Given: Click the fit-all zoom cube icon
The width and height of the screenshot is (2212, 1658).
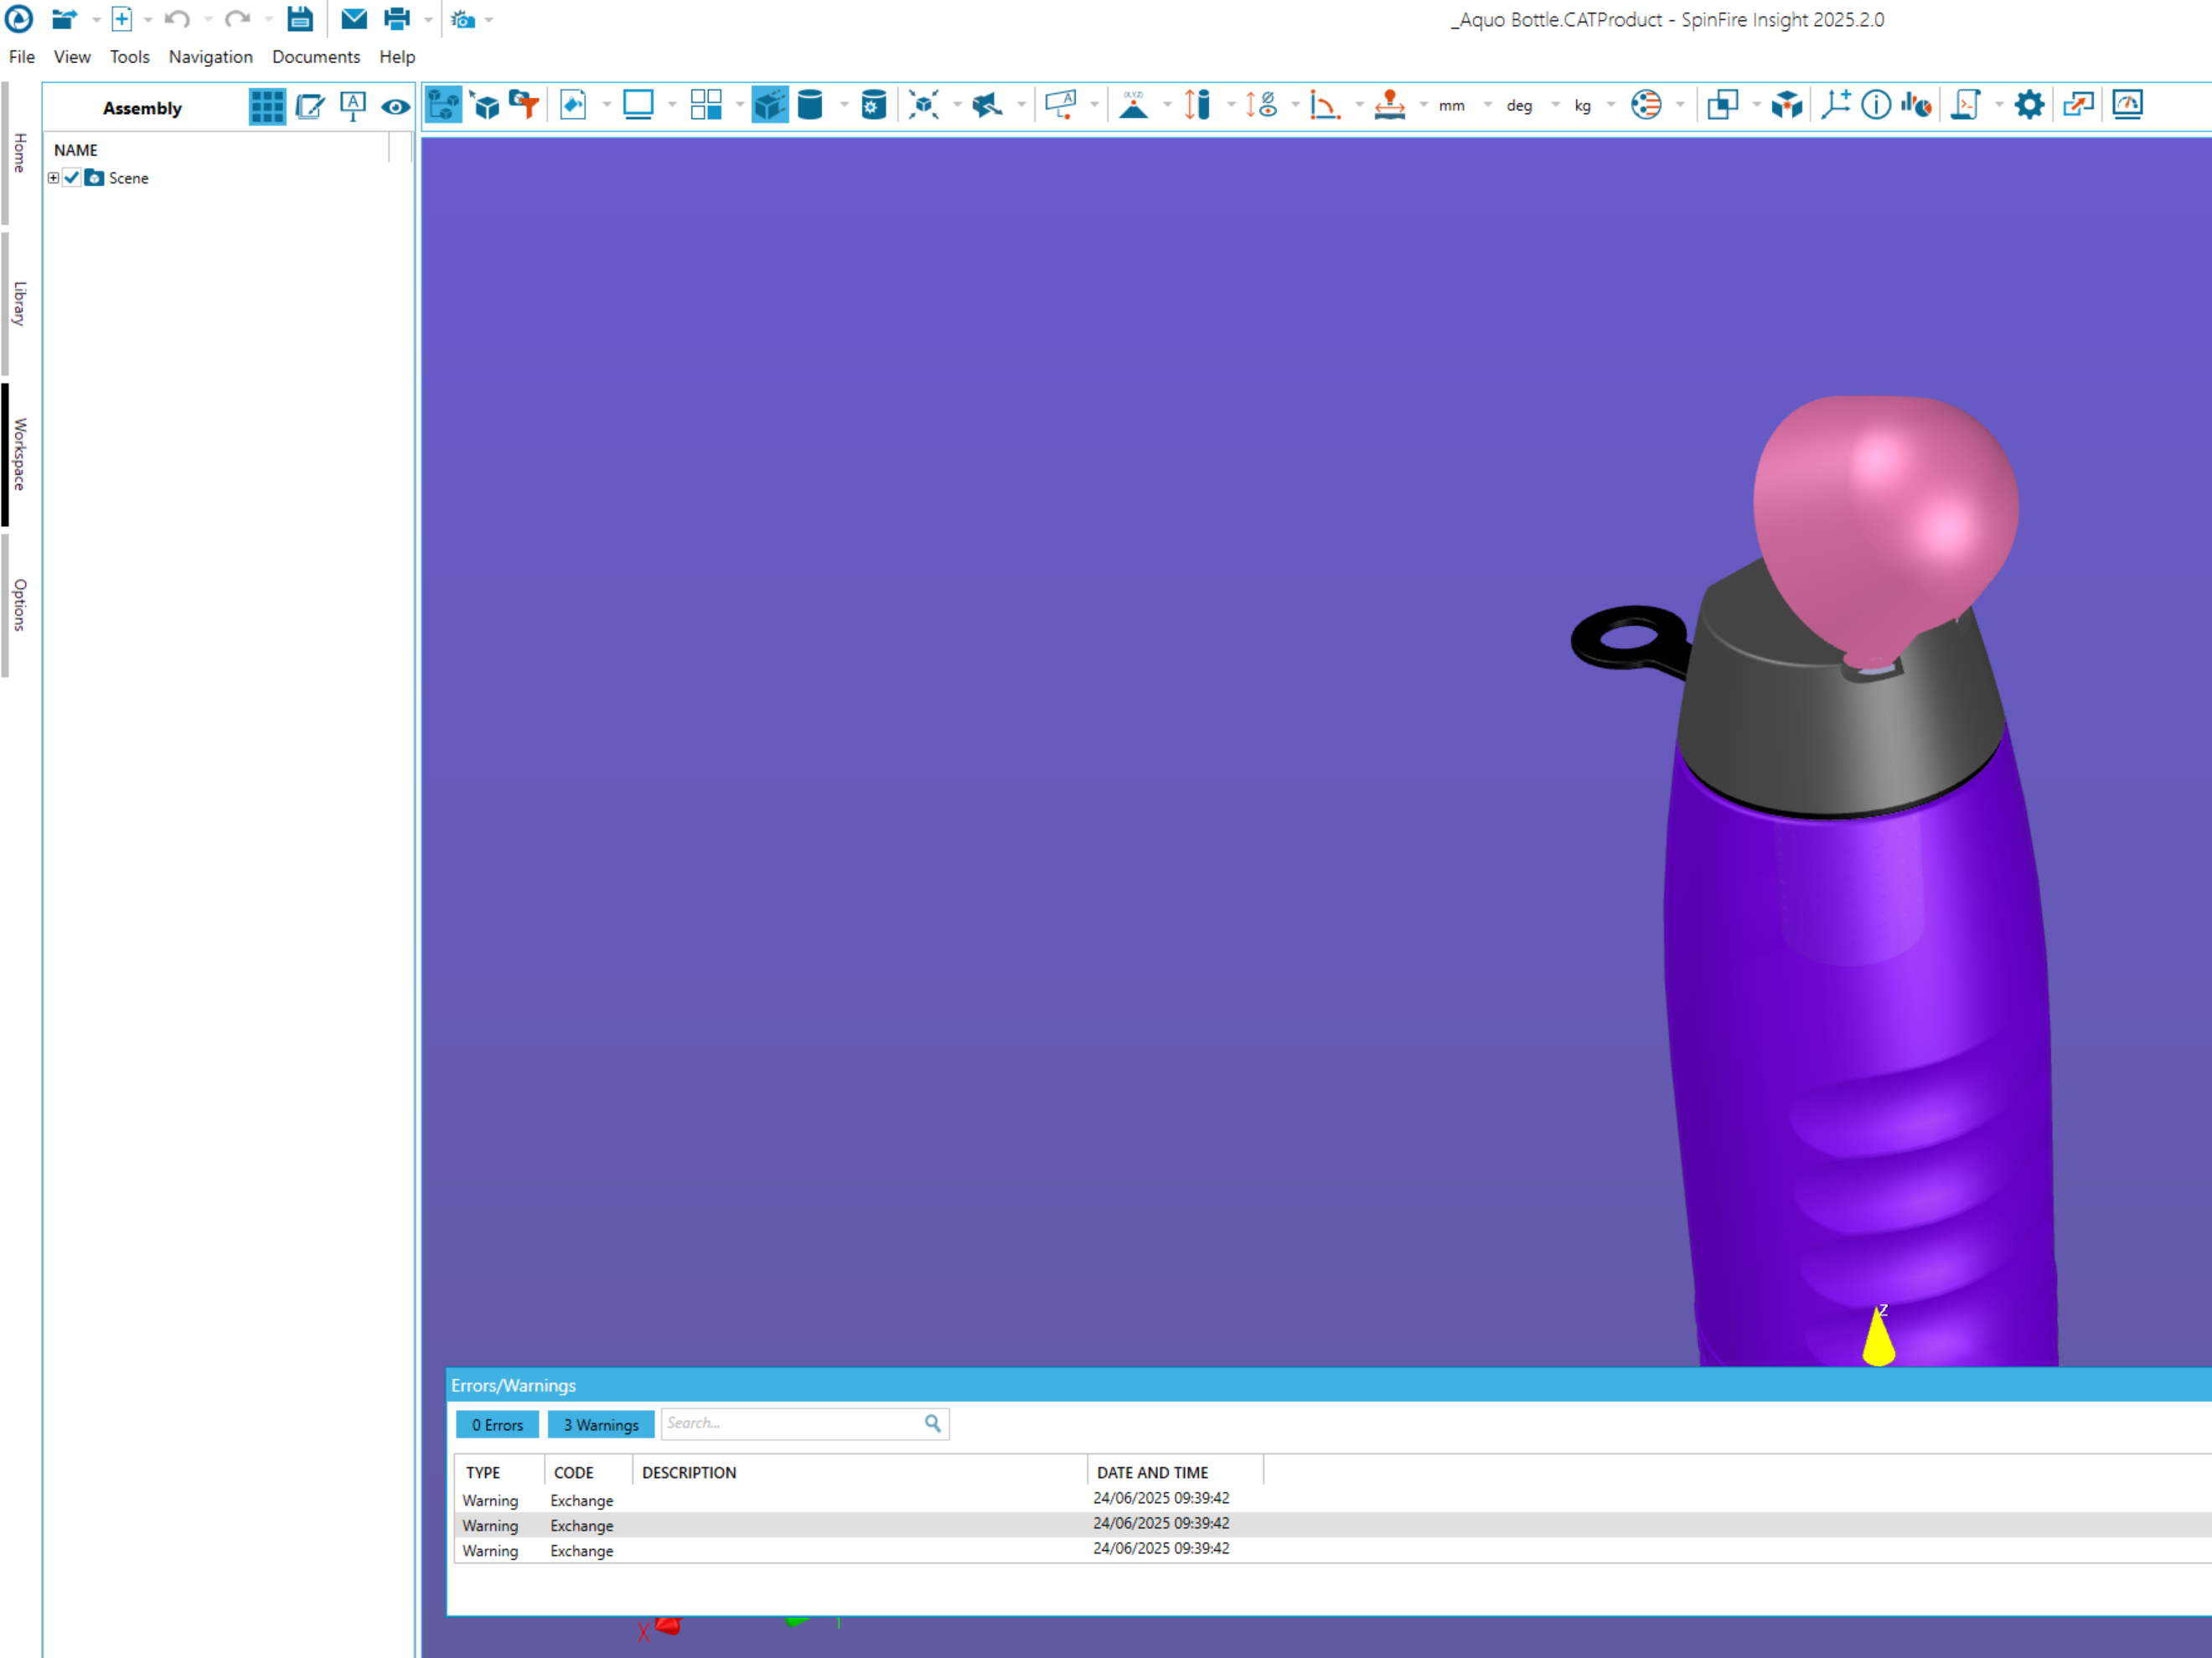Looking at the screenshot, I should 924,105.
